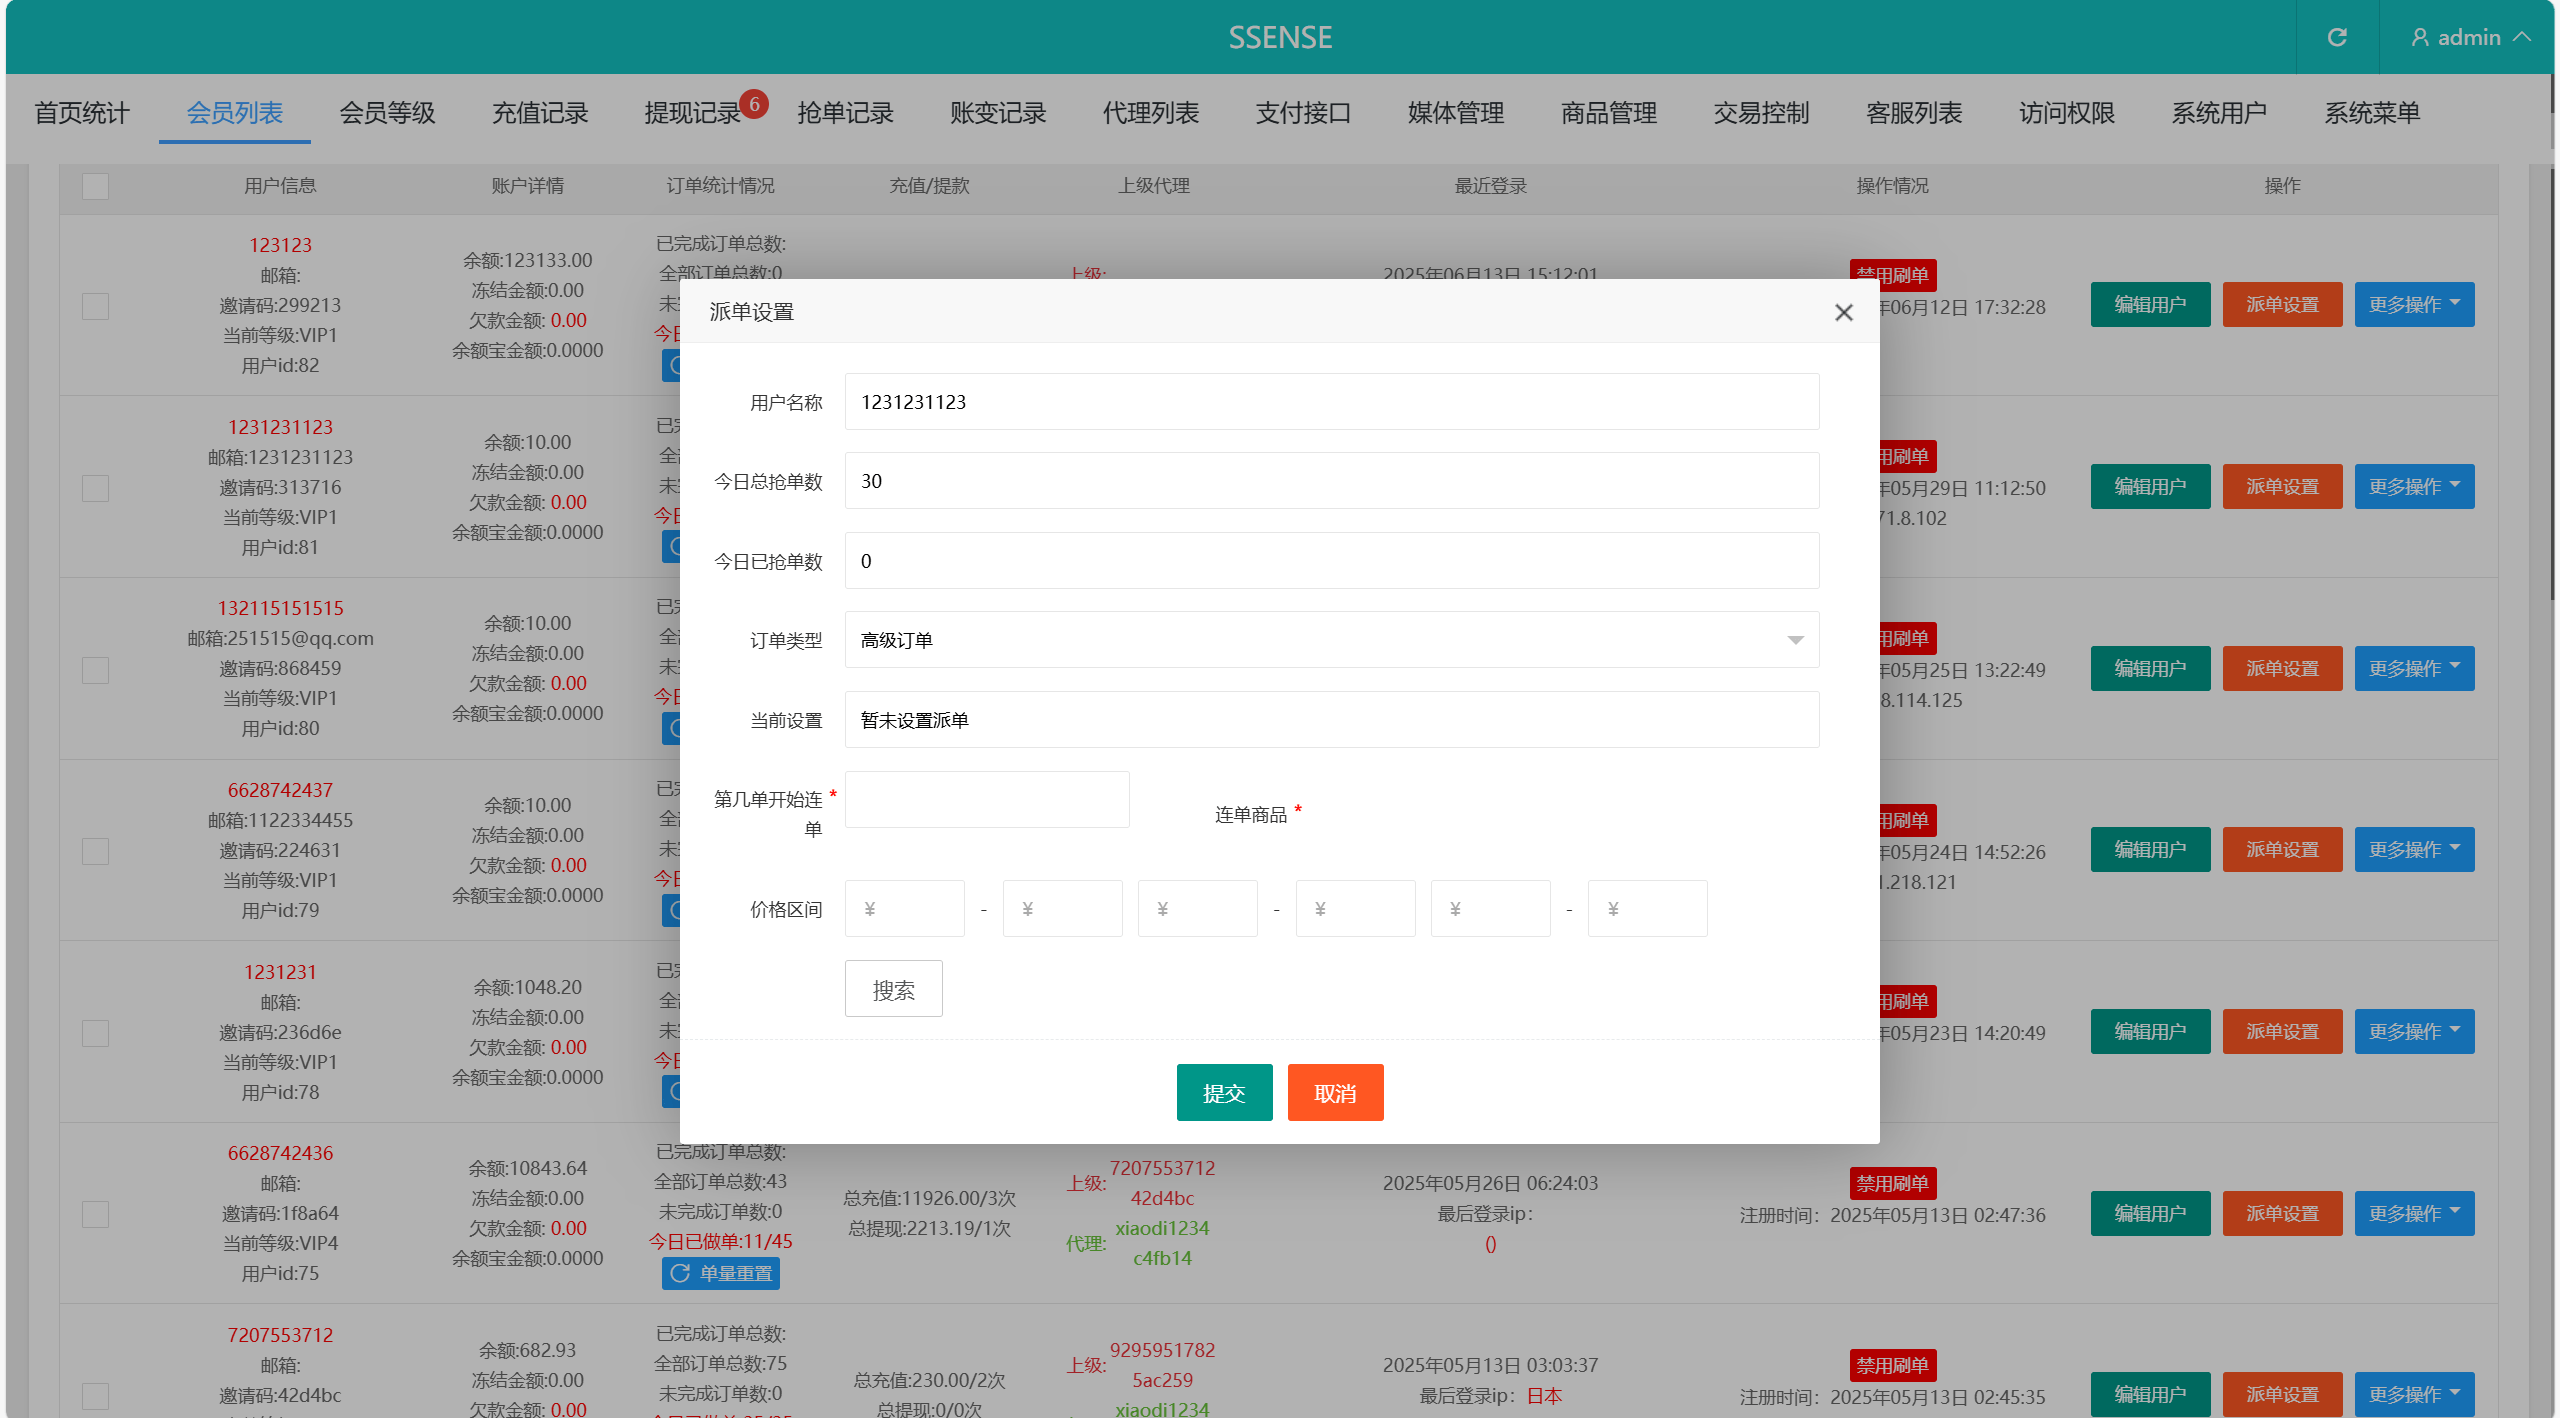Image resolution: width=2560 pixels, height=1418 pixels.
Task: Open 更多操作 dropdown for user 6628742436
Action: tap(2414, 1213)
